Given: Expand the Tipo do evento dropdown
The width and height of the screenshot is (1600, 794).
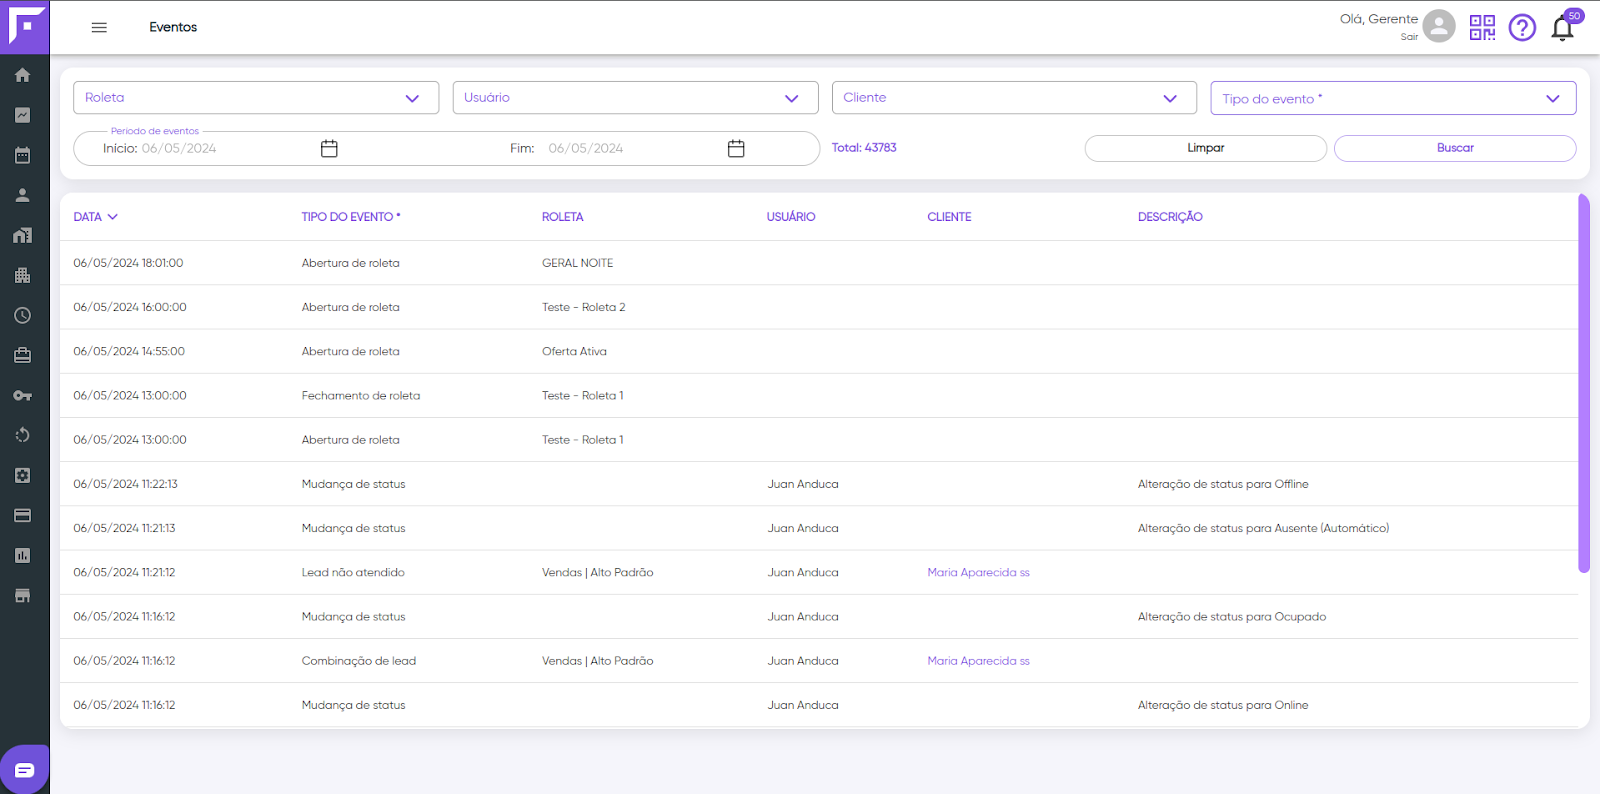Looking at the screenshot, I should click(1393, 98).
